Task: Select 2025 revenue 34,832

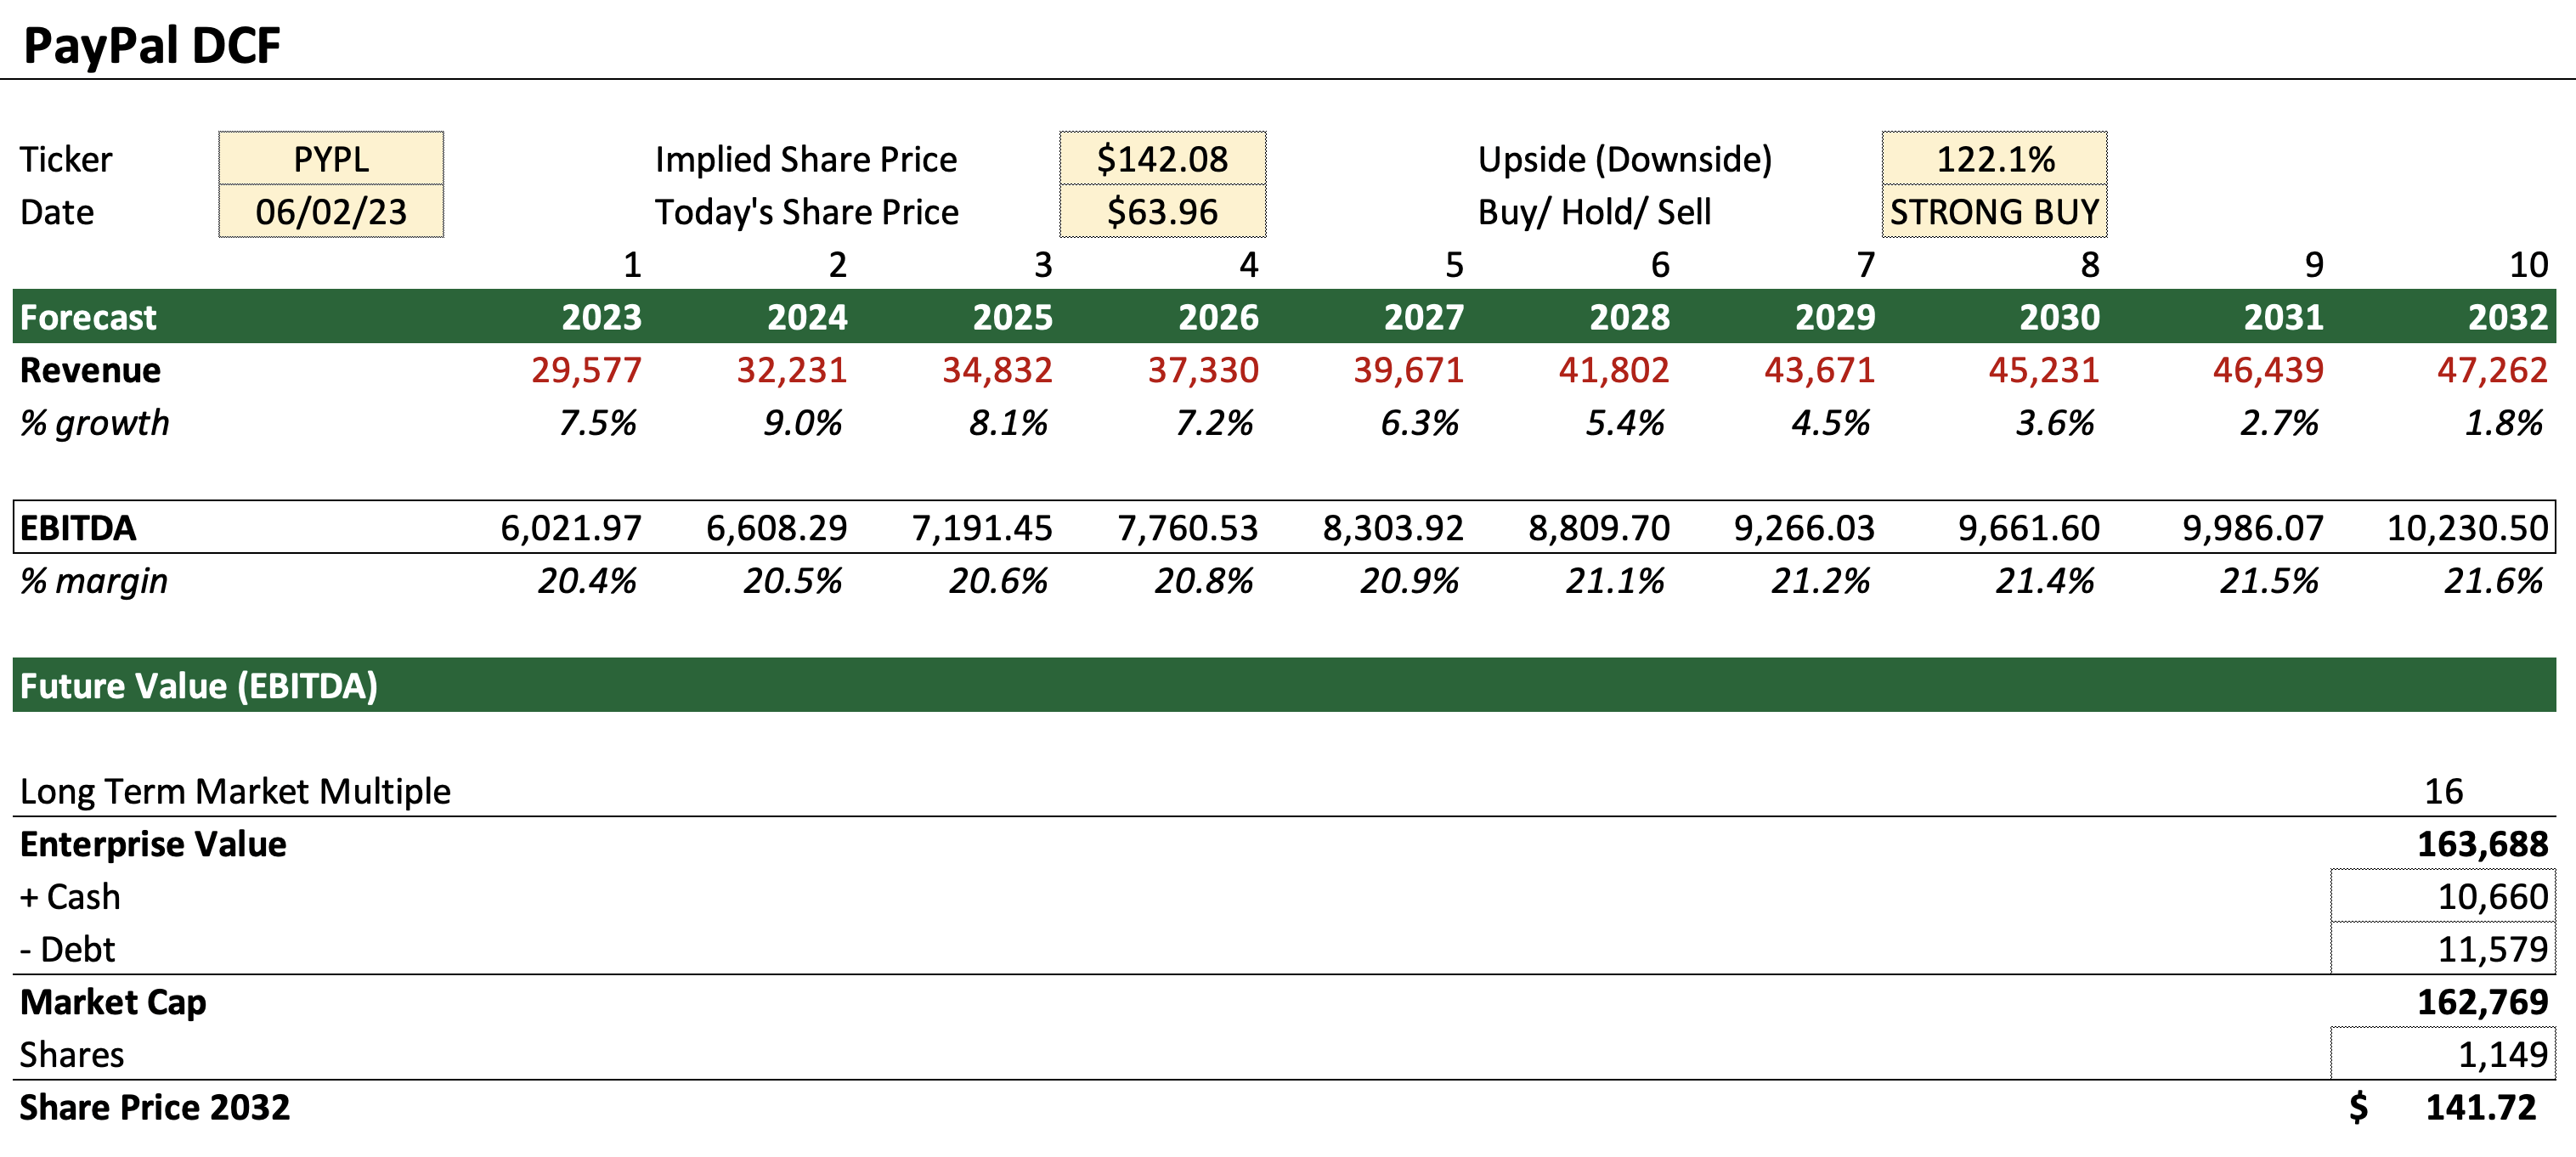Action: coord(997,370)
